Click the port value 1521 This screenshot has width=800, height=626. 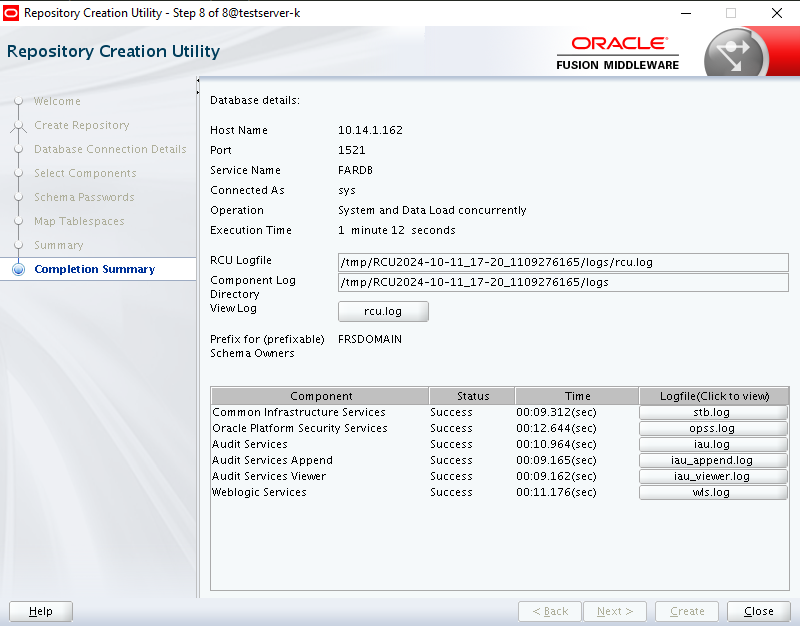tap(352, 150)
